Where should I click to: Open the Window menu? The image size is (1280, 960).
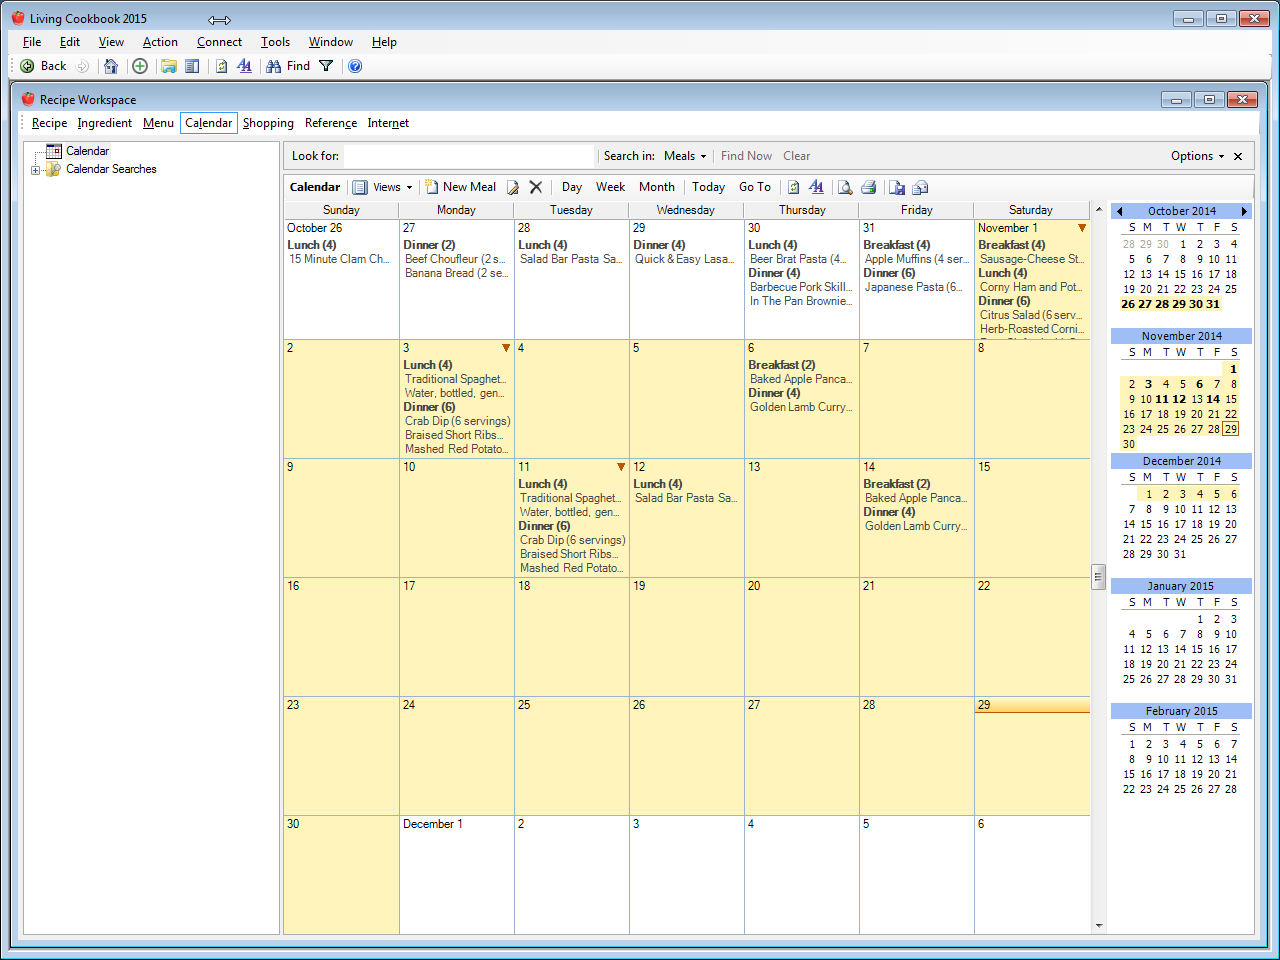coord(330,42)
